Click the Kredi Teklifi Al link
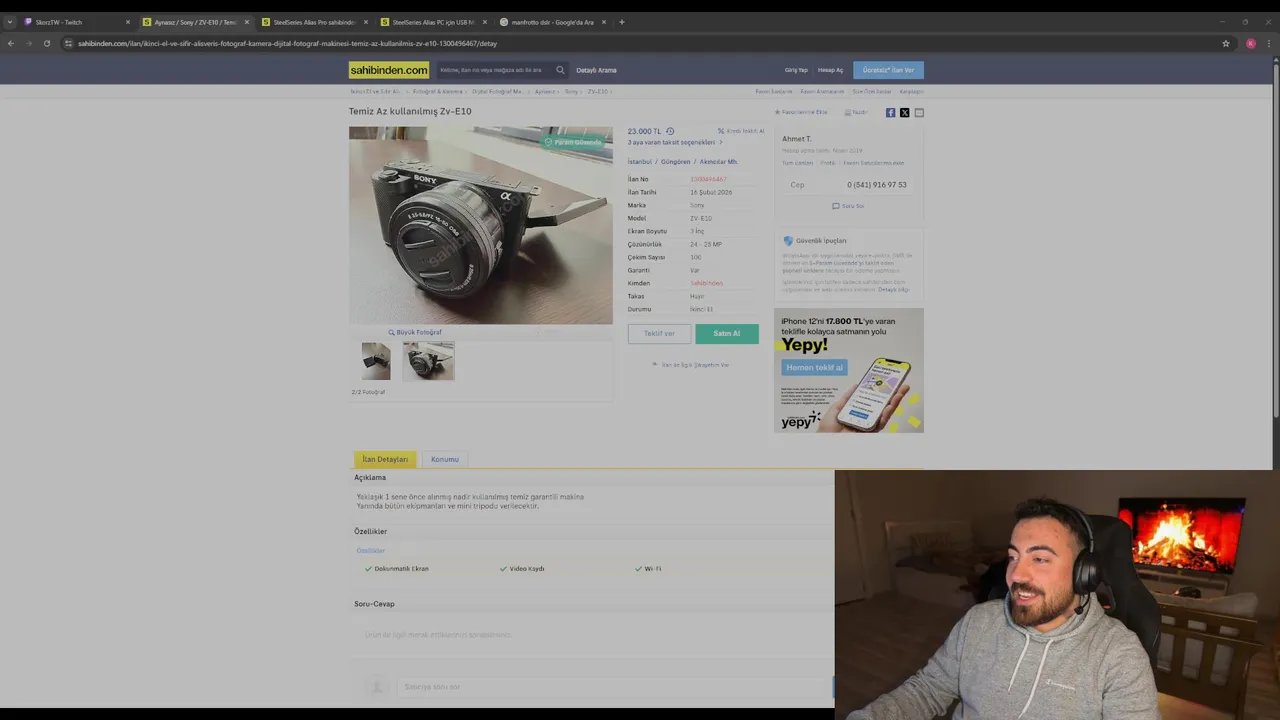The image size is (1280, 720). point(741,131)
